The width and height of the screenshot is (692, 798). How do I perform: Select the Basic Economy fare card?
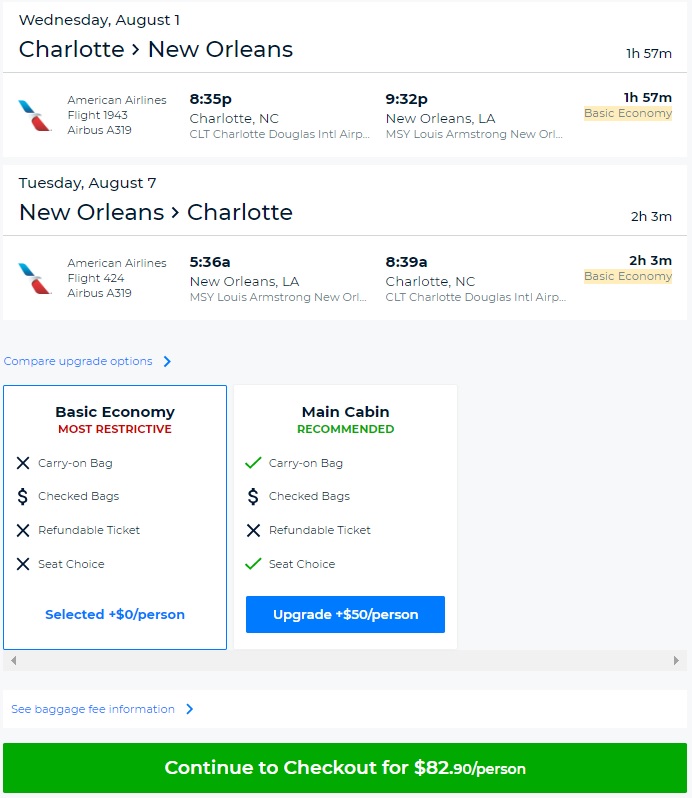[115, 517]
